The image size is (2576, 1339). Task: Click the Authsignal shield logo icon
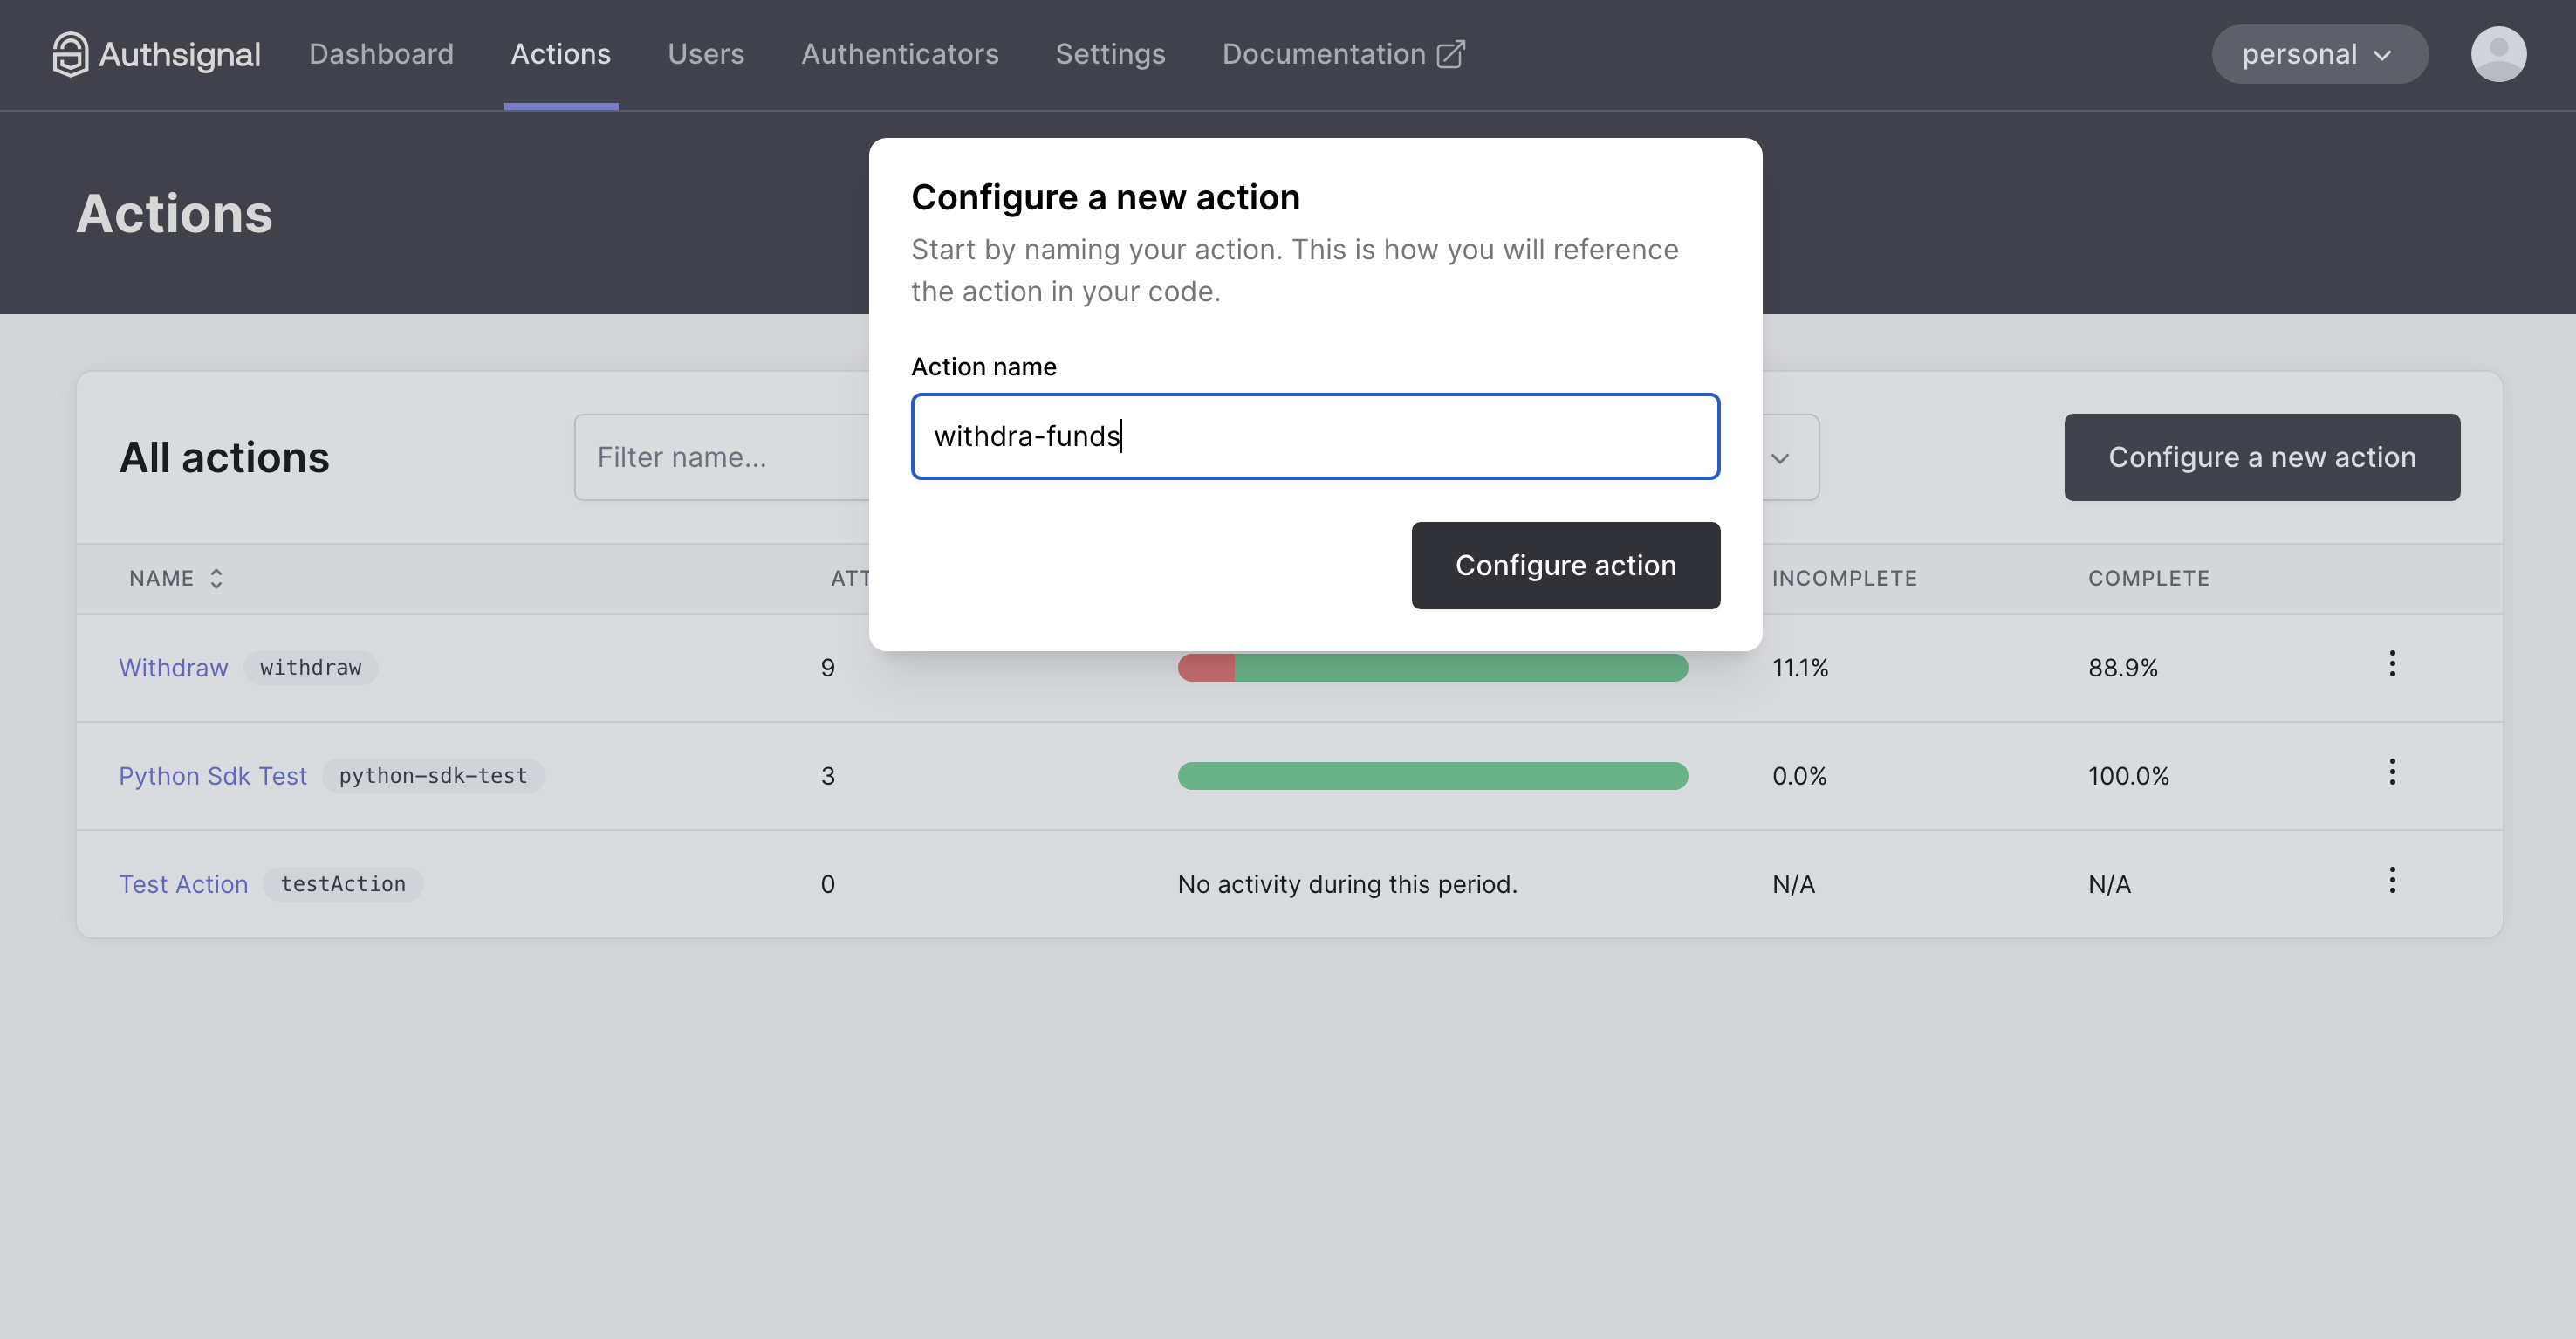pos(70,54)
